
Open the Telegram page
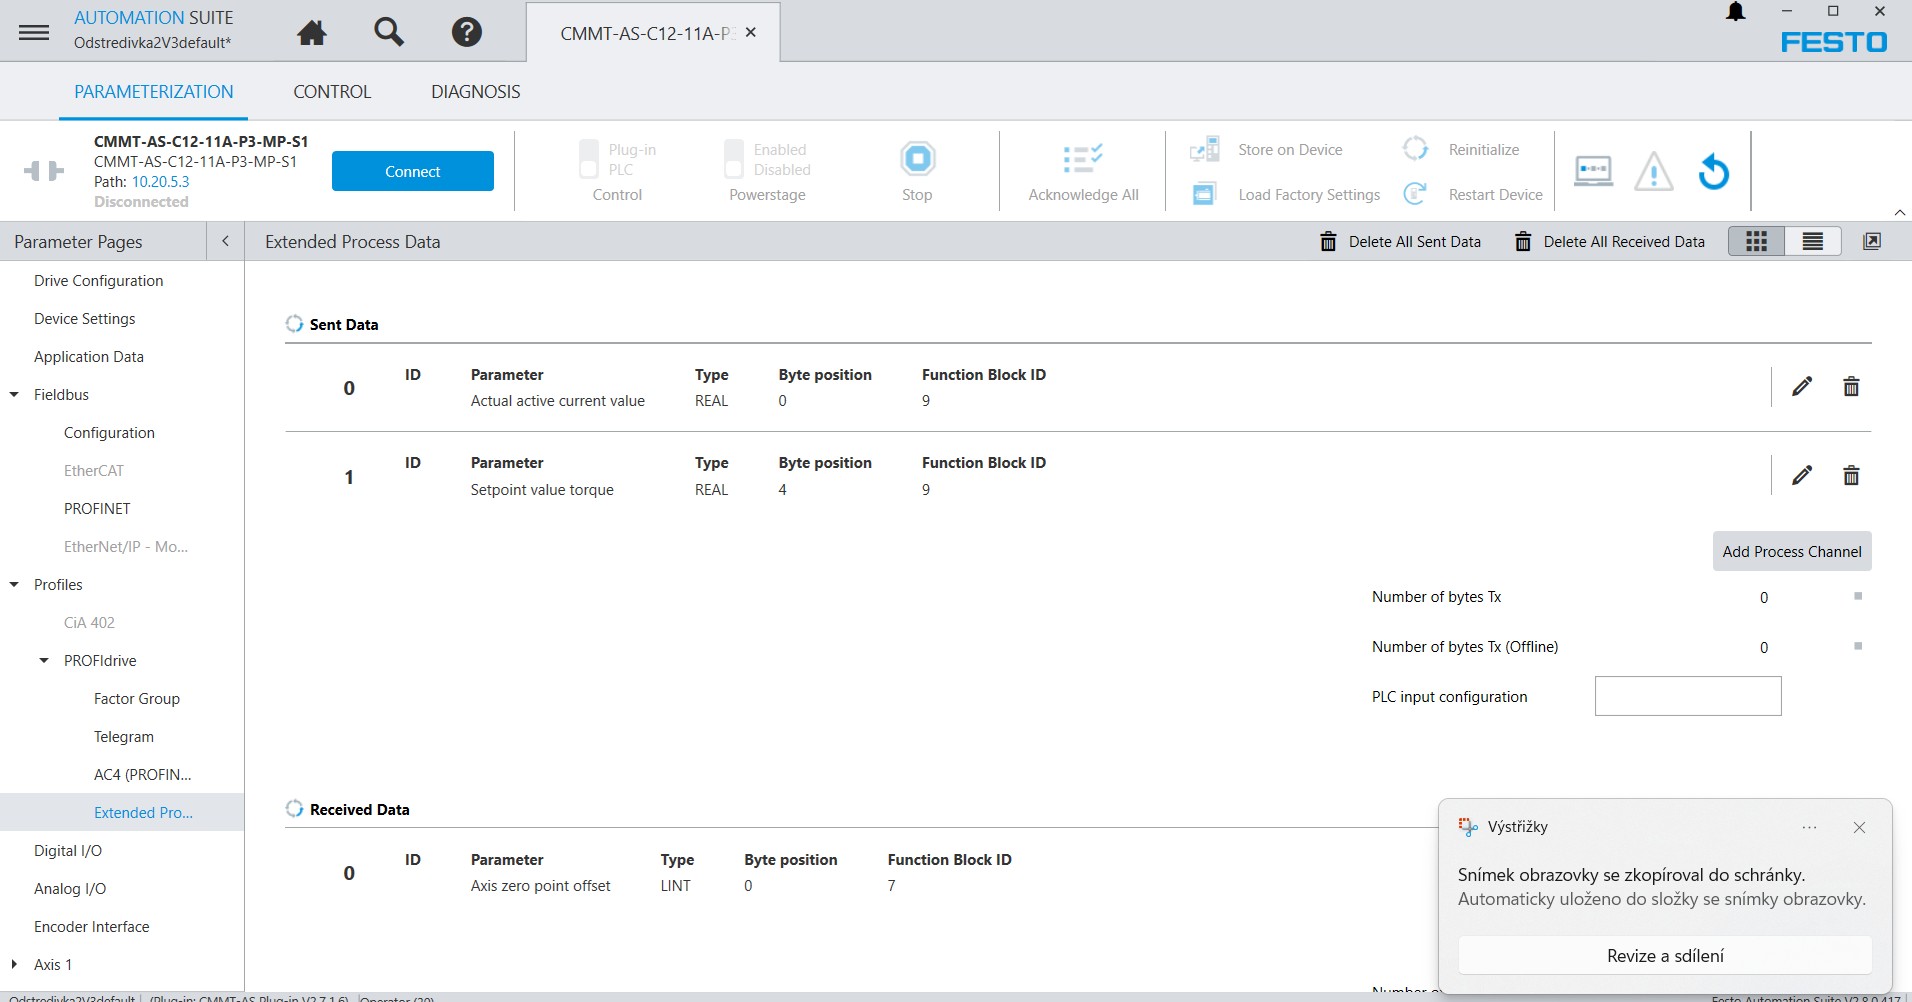[122, 737]
